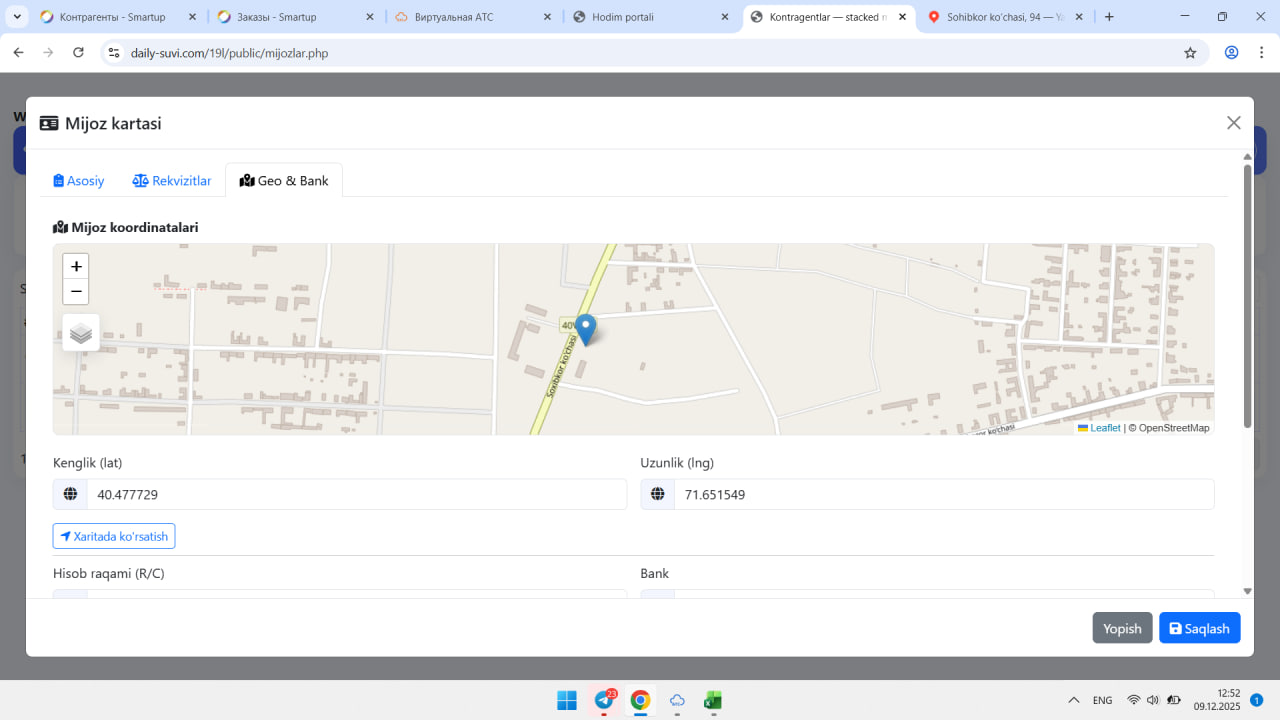This screenshot has width=1280, height=720.
Task: Open the map layers control
Action: (81, 333)
